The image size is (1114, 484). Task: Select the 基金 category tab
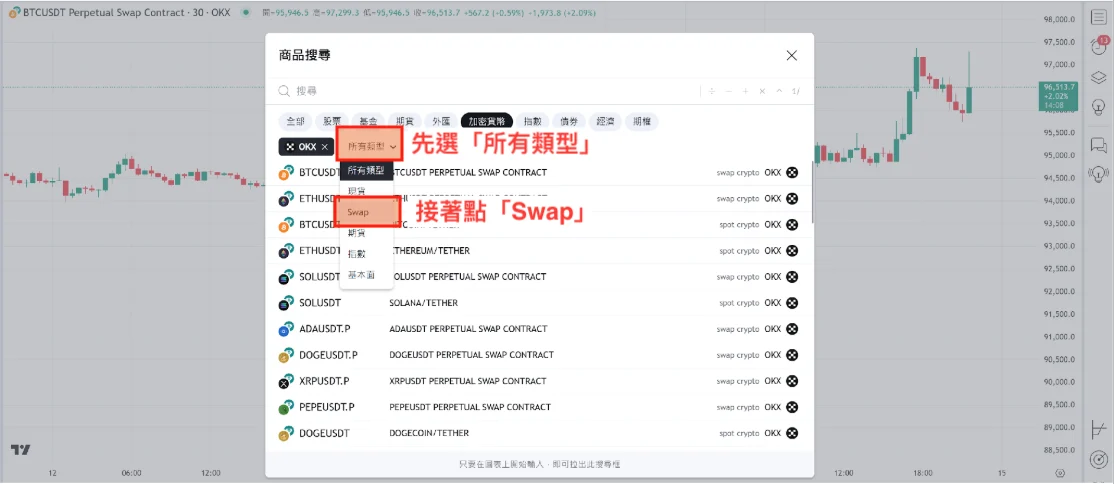(x=369, y=122)
